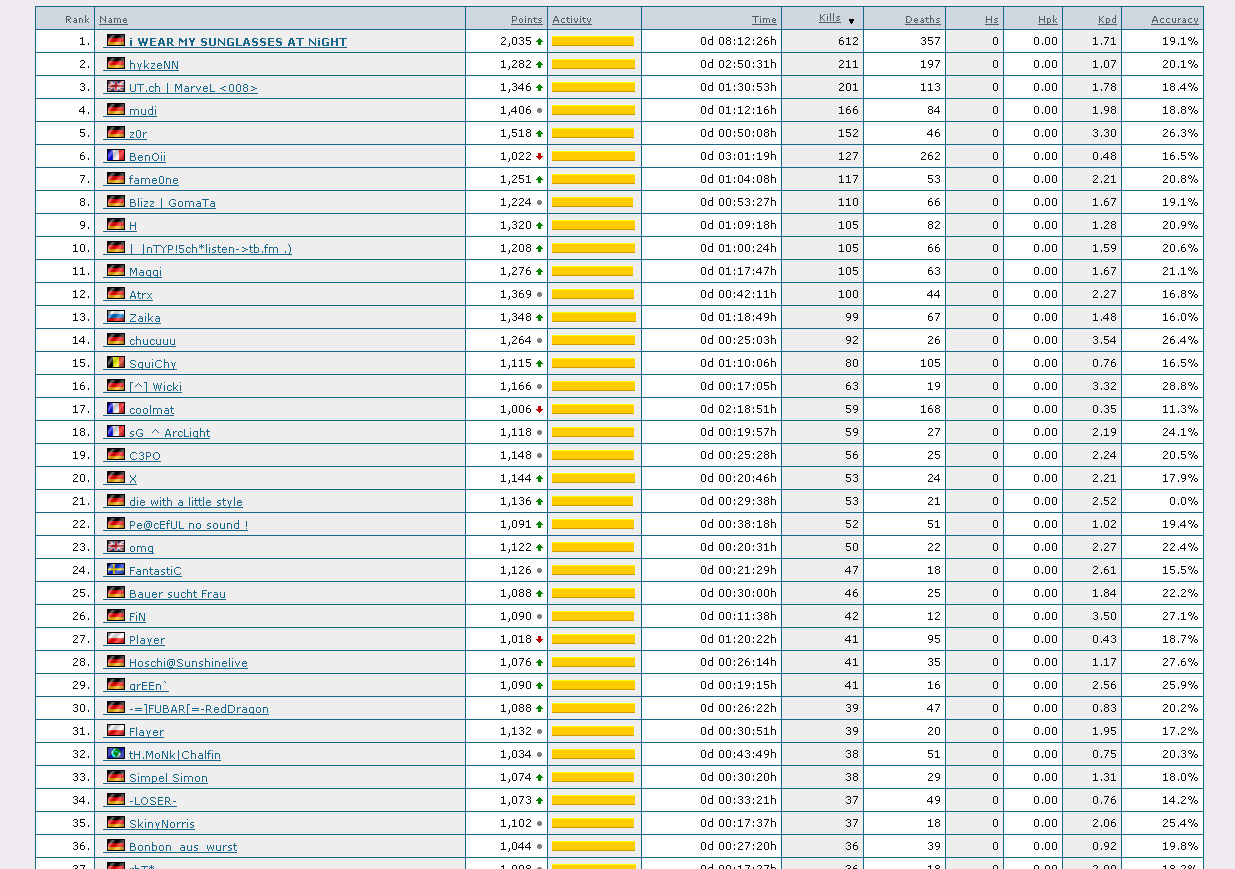Toggle the sort arrow beside Kills header
The width and height of the screenshot is (1235, 869).
tap(851, 20)
